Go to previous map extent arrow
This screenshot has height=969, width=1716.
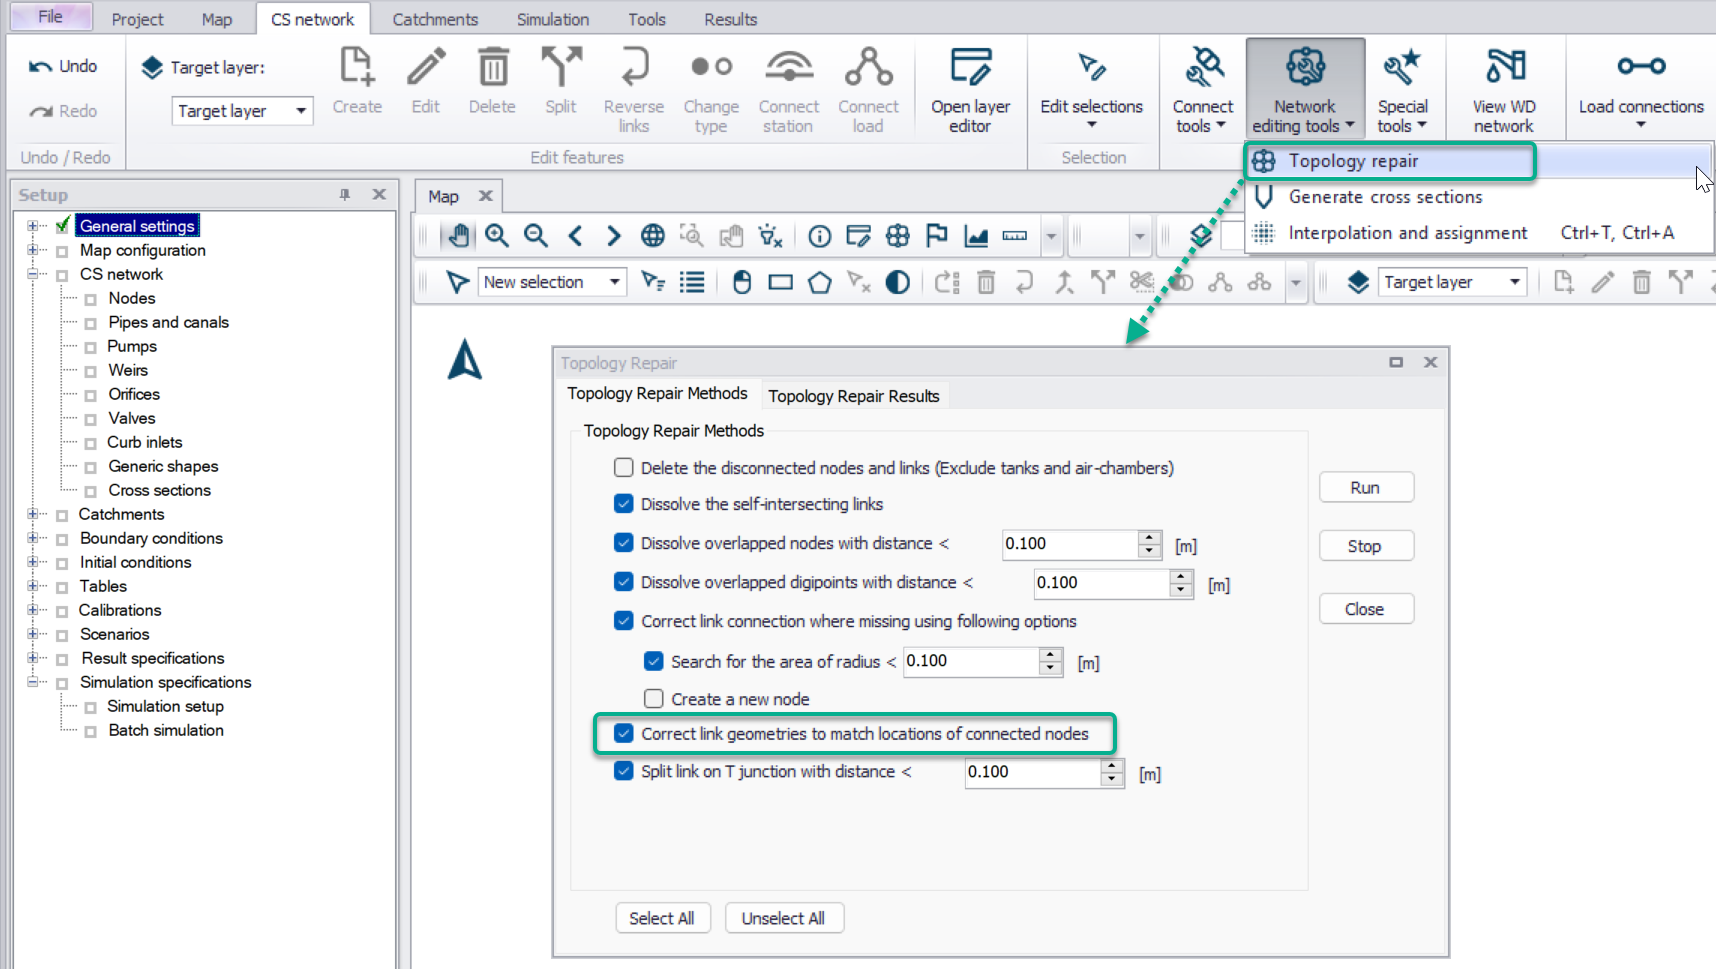575,236
